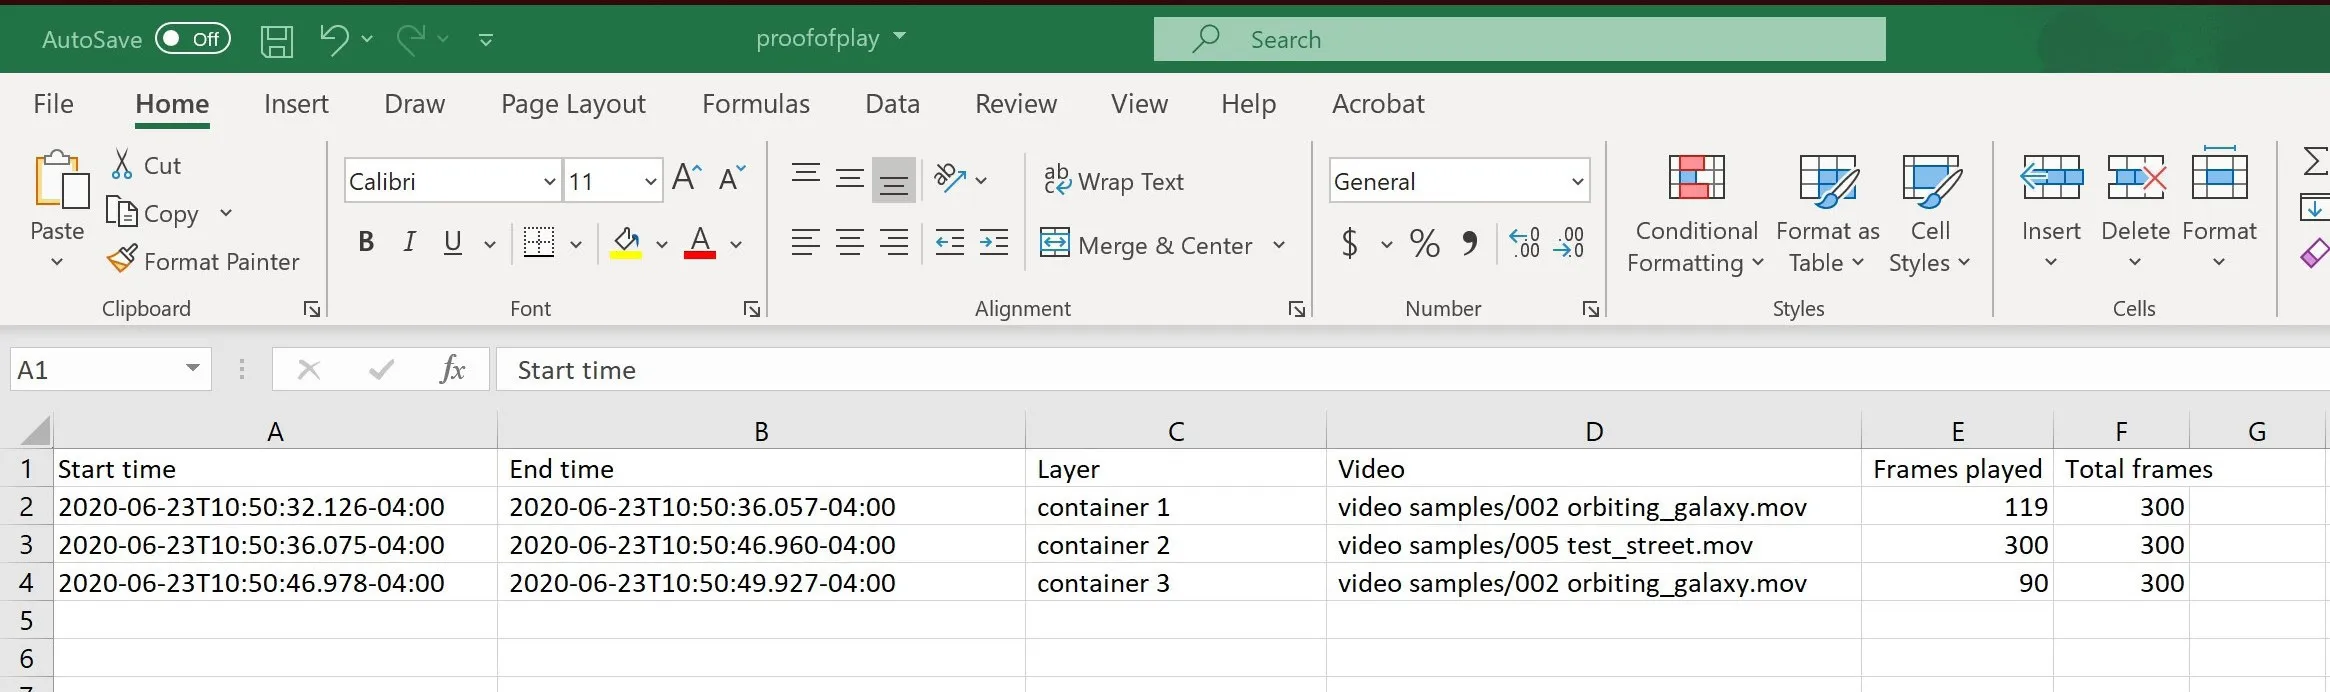This screenshot has height=692, width=2330.
Task: Open font size dropdown
Action: tap(651, 181)
